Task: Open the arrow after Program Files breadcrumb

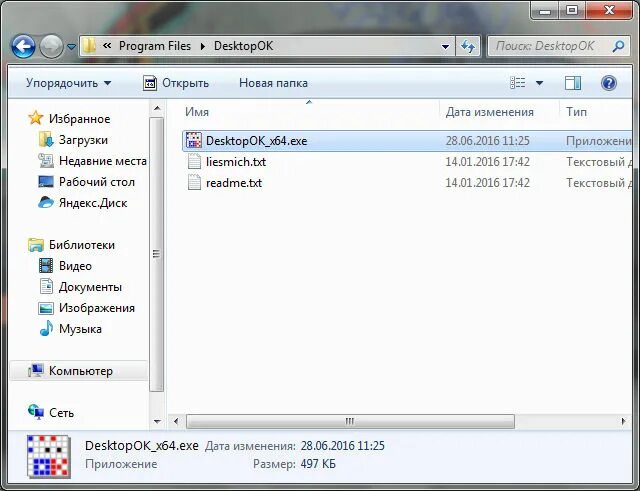Action: click(202, 46)
